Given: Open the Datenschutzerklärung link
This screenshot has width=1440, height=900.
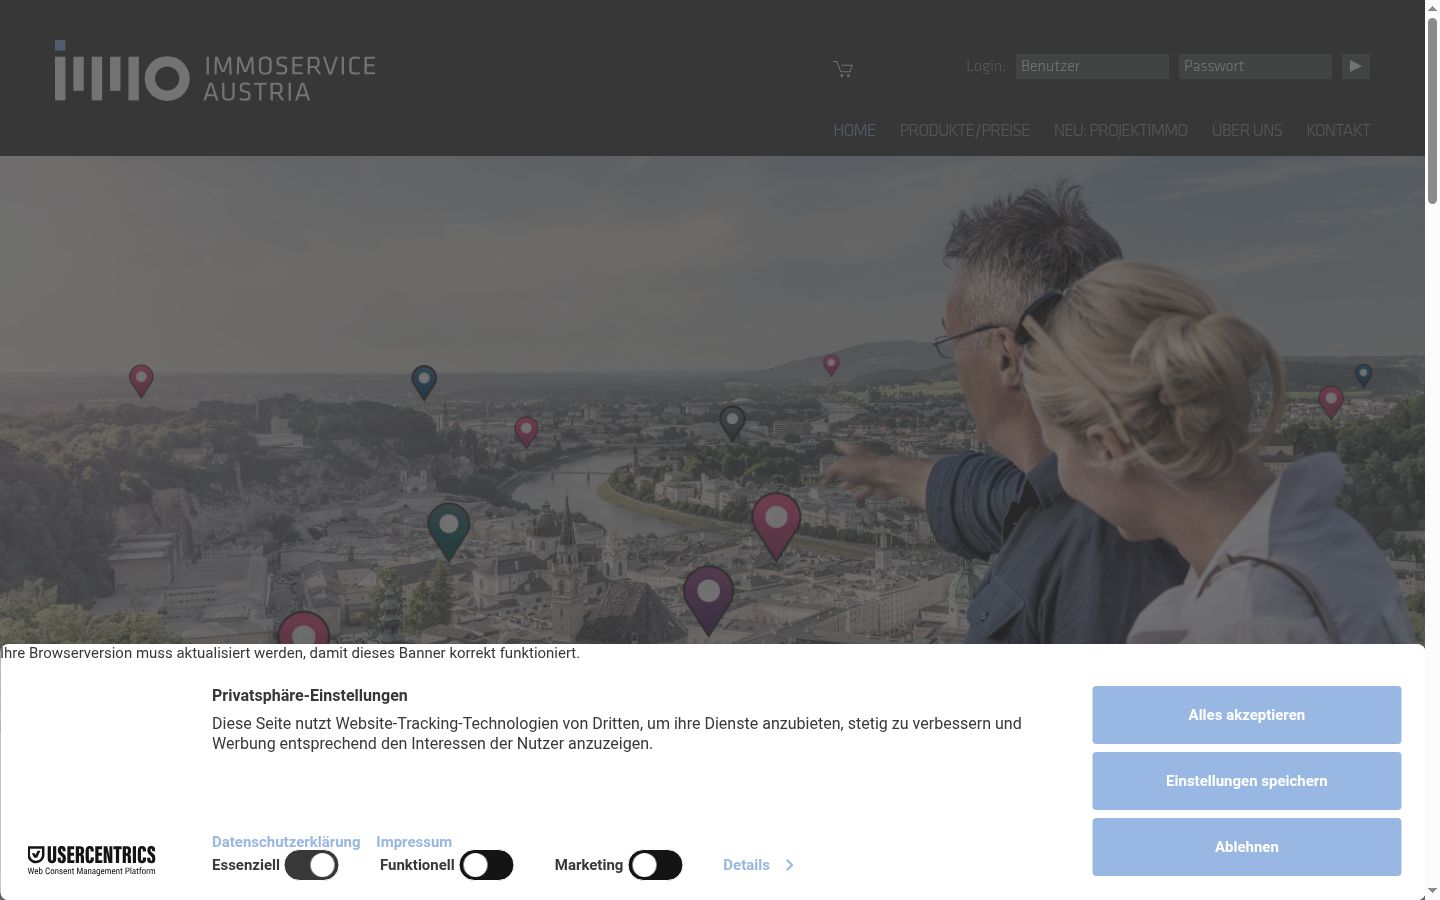Looking at the screenshot, I should (x=286, y=842).
